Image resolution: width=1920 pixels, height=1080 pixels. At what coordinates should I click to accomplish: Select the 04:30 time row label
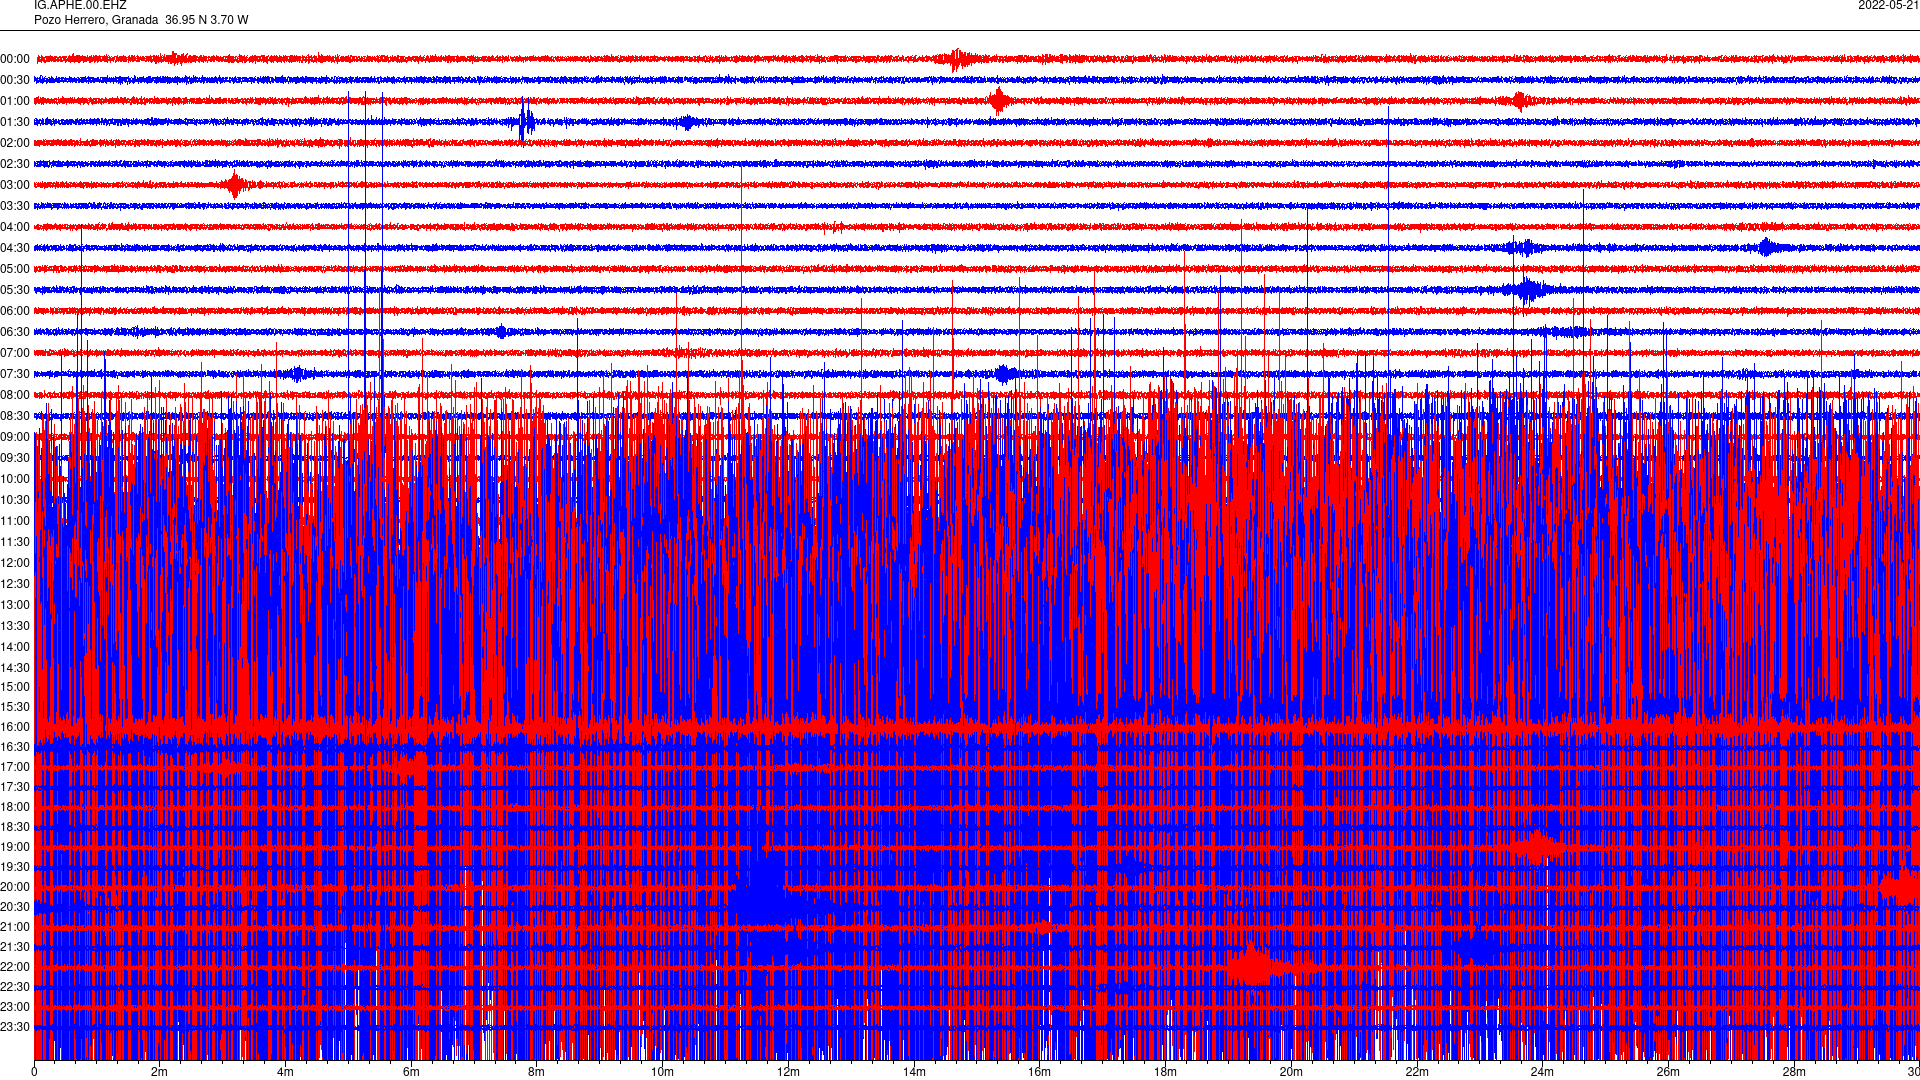click(x=15, y=248)
